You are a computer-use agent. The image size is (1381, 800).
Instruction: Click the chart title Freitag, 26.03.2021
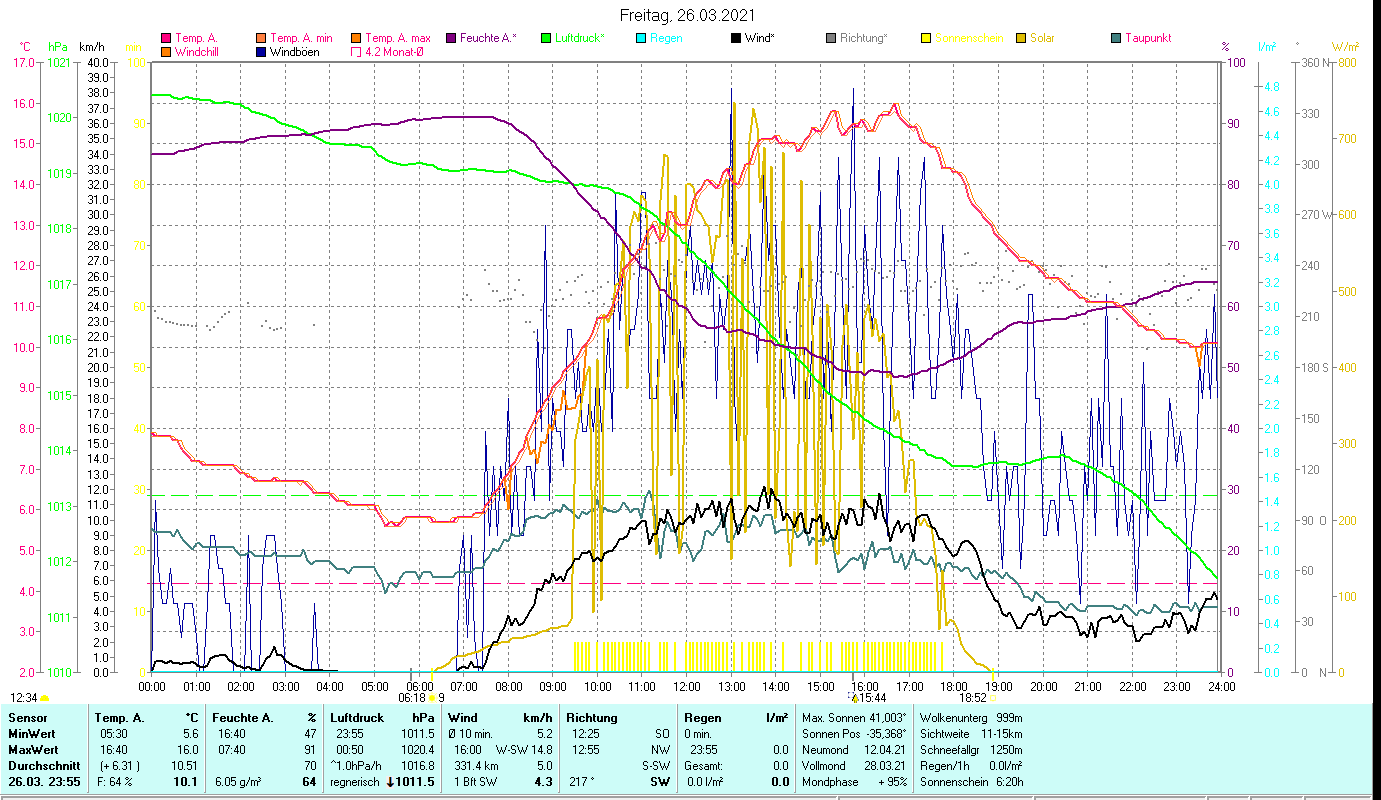pos(688,15)
